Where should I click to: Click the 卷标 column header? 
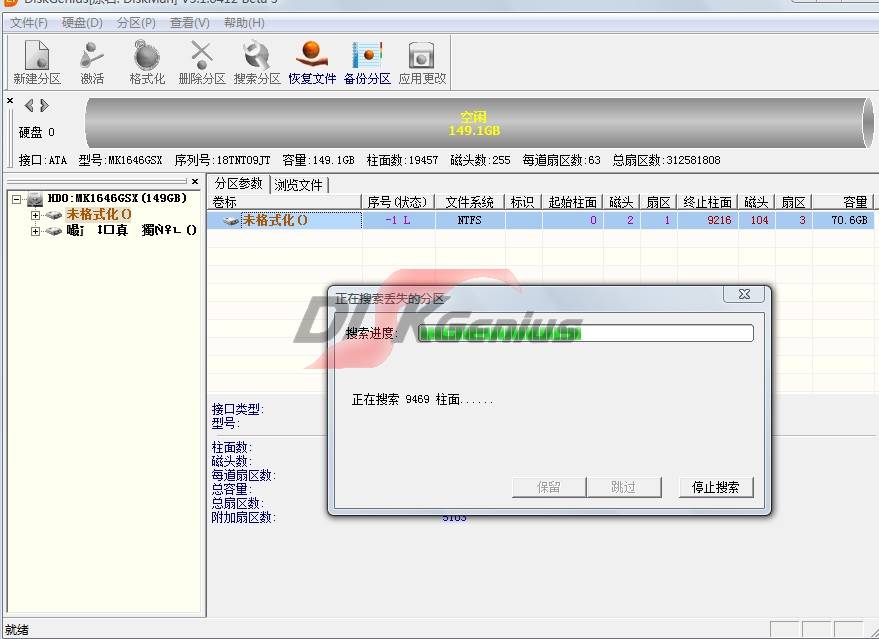click(x=284, y=202)
